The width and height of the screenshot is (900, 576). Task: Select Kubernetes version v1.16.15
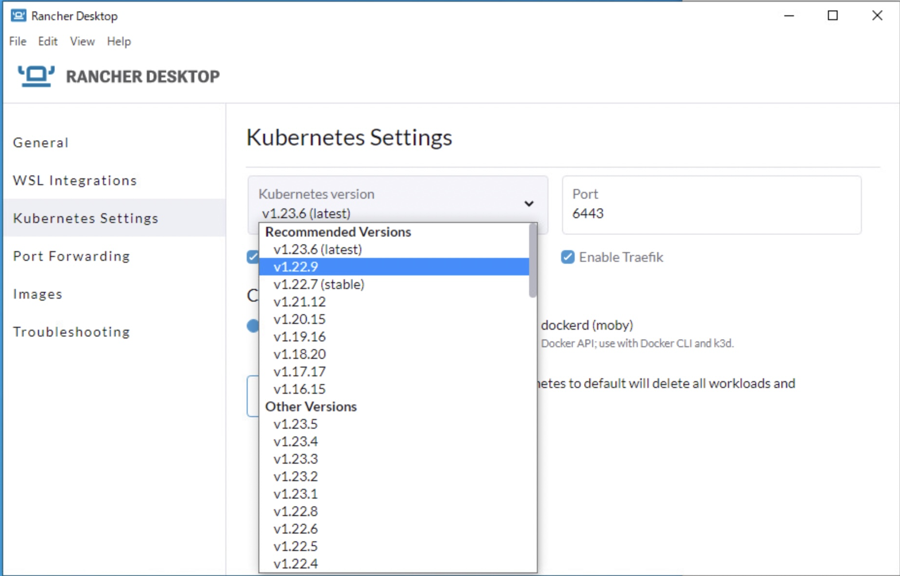pos(394,389)
